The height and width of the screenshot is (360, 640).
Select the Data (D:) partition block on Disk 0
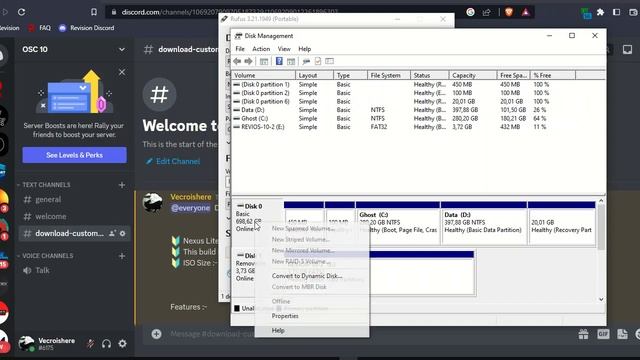484,223
